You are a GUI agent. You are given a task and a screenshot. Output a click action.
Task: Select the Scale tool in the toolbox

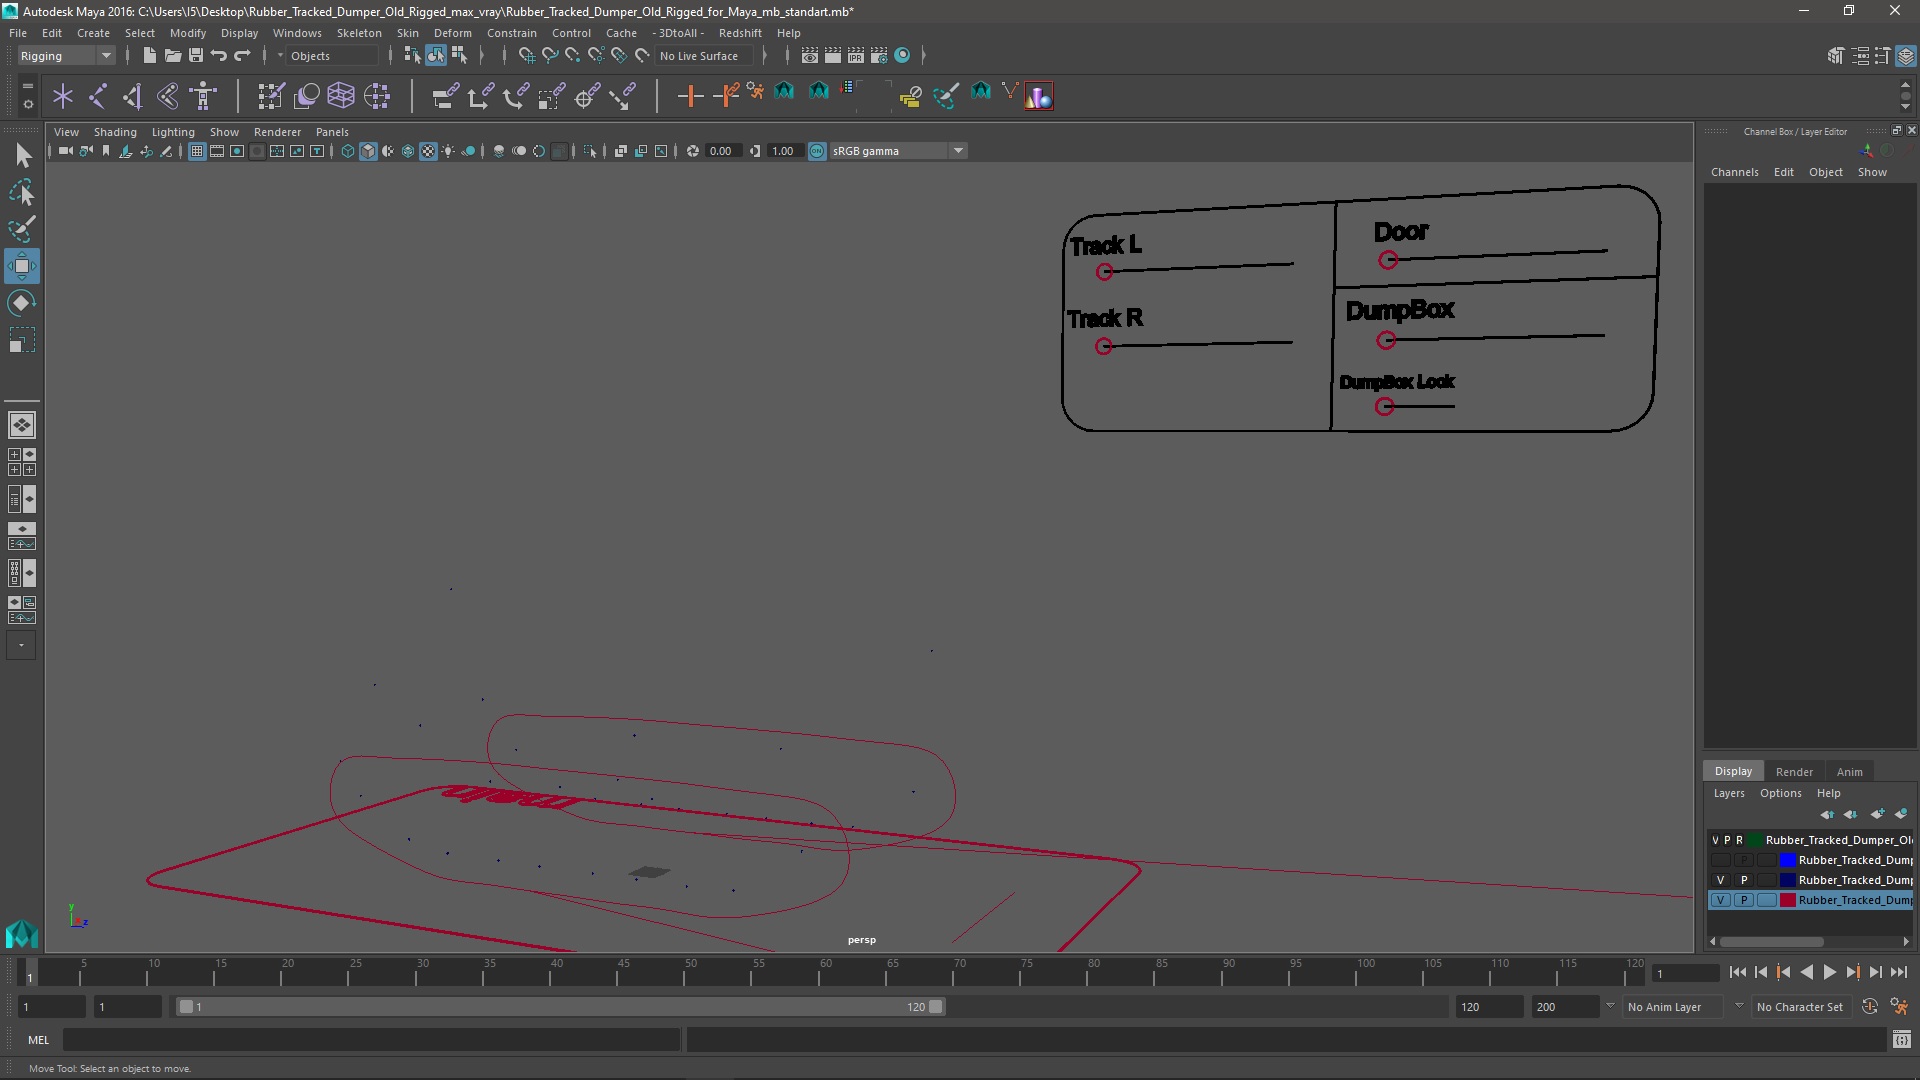click(x=22, y=340)
